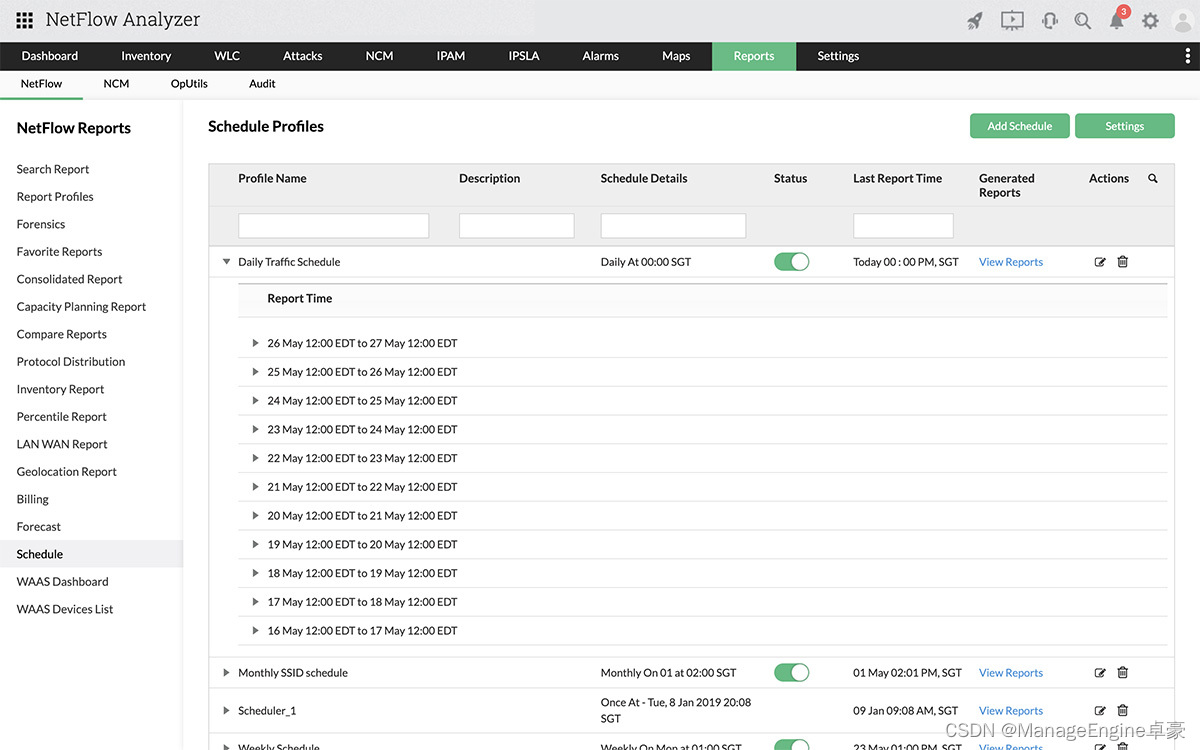This screenshot has height=750, width=1200.
Task: Open Billing in sidebar
Action: click(x=33, y=499)
